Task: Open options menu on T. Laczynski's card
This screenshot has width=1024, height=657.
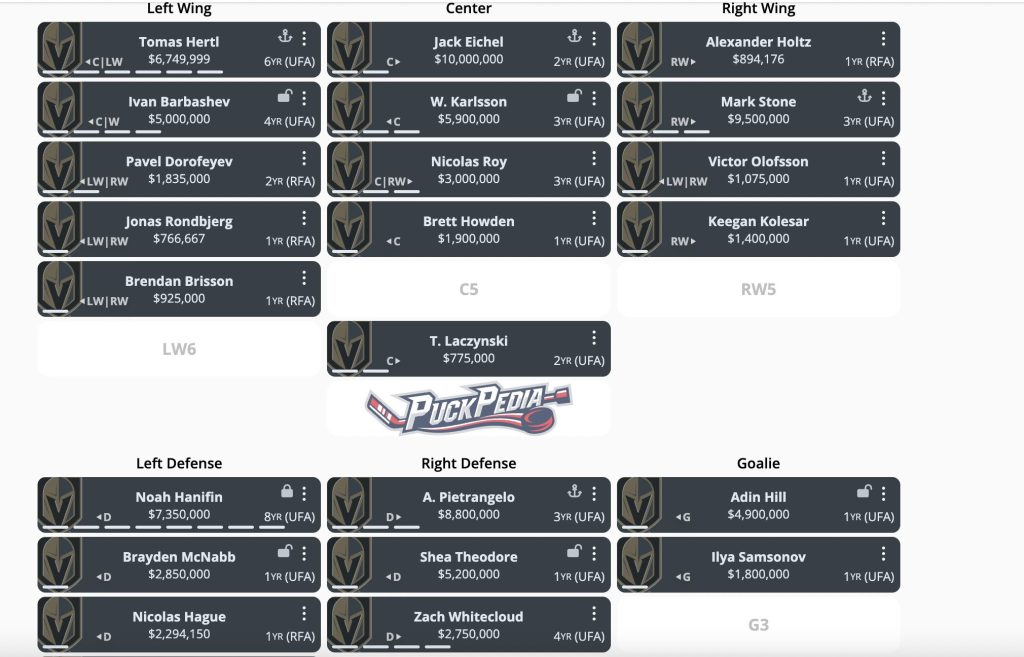Action: click(x=594, y=338)
